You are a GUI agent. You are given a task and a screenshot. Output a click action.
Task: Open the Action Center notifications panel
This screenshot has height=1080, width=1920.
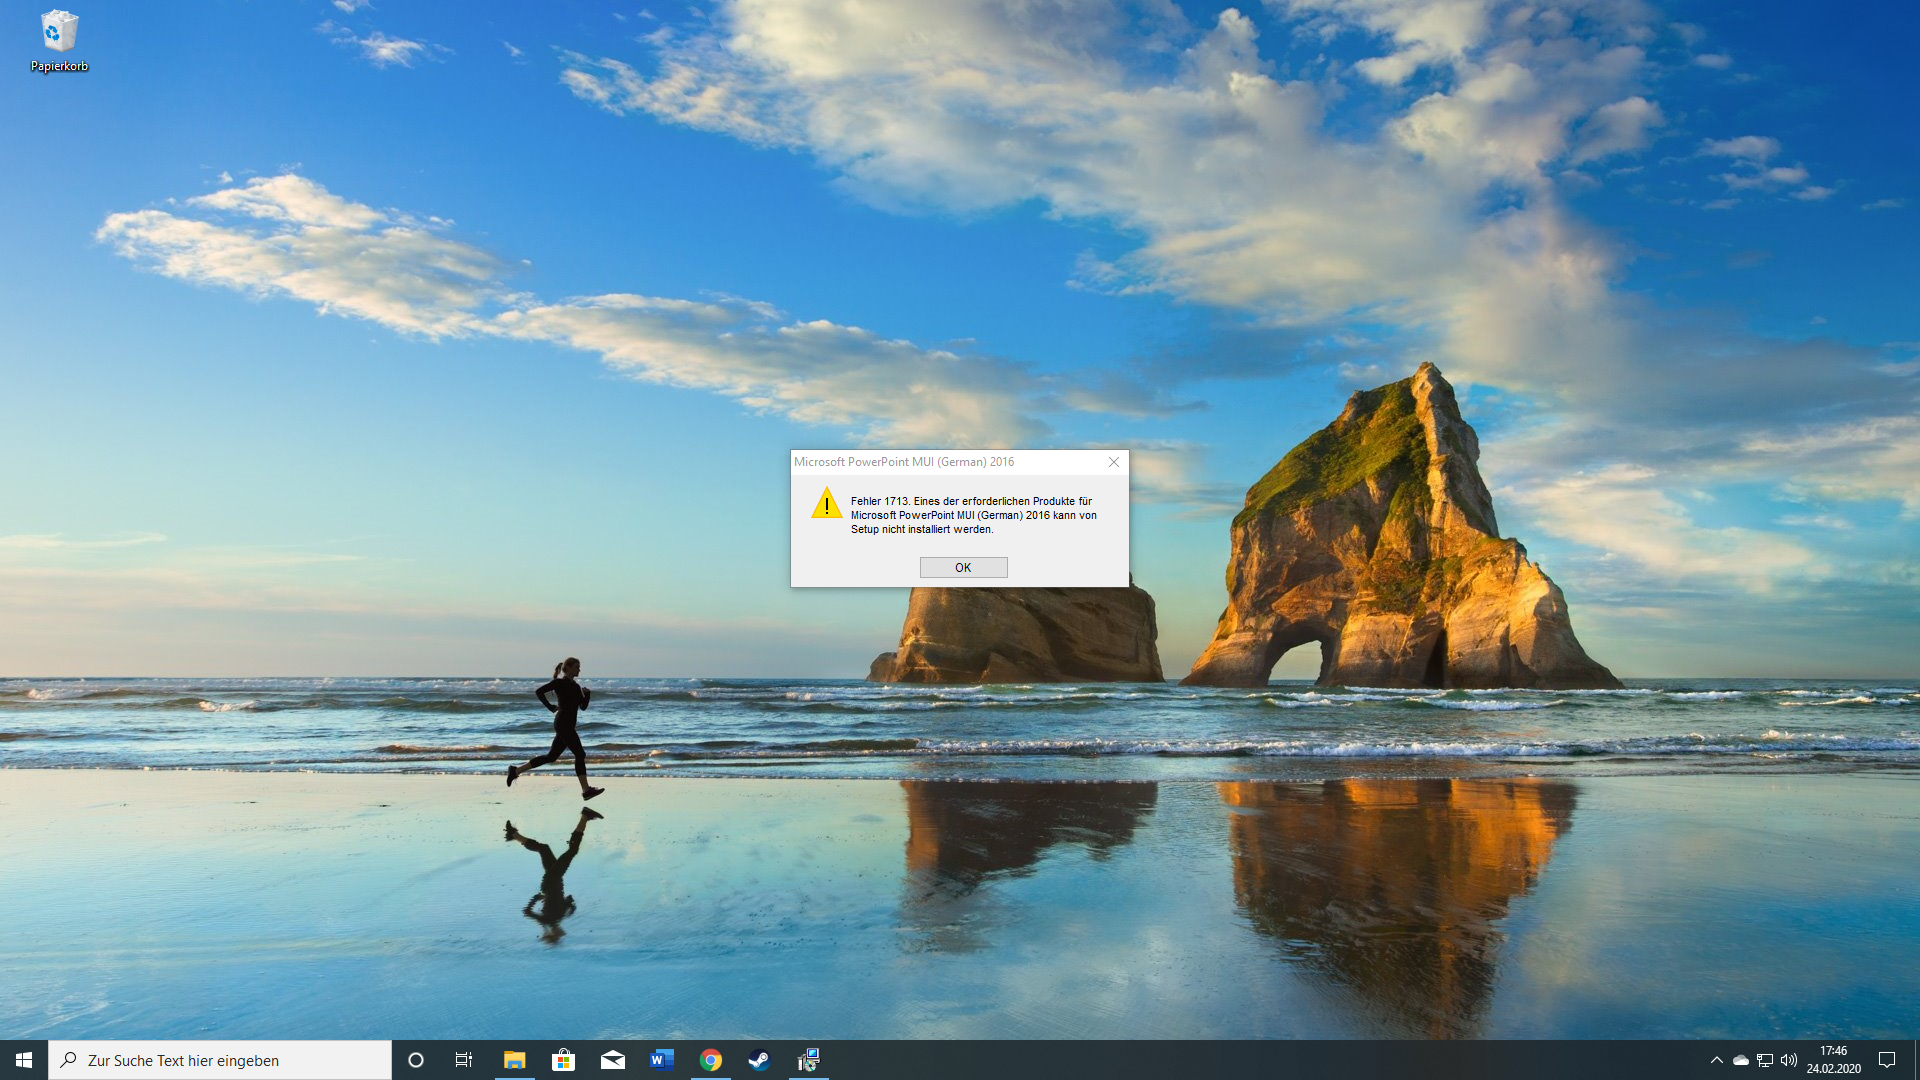click(x=1887, y=1060)
